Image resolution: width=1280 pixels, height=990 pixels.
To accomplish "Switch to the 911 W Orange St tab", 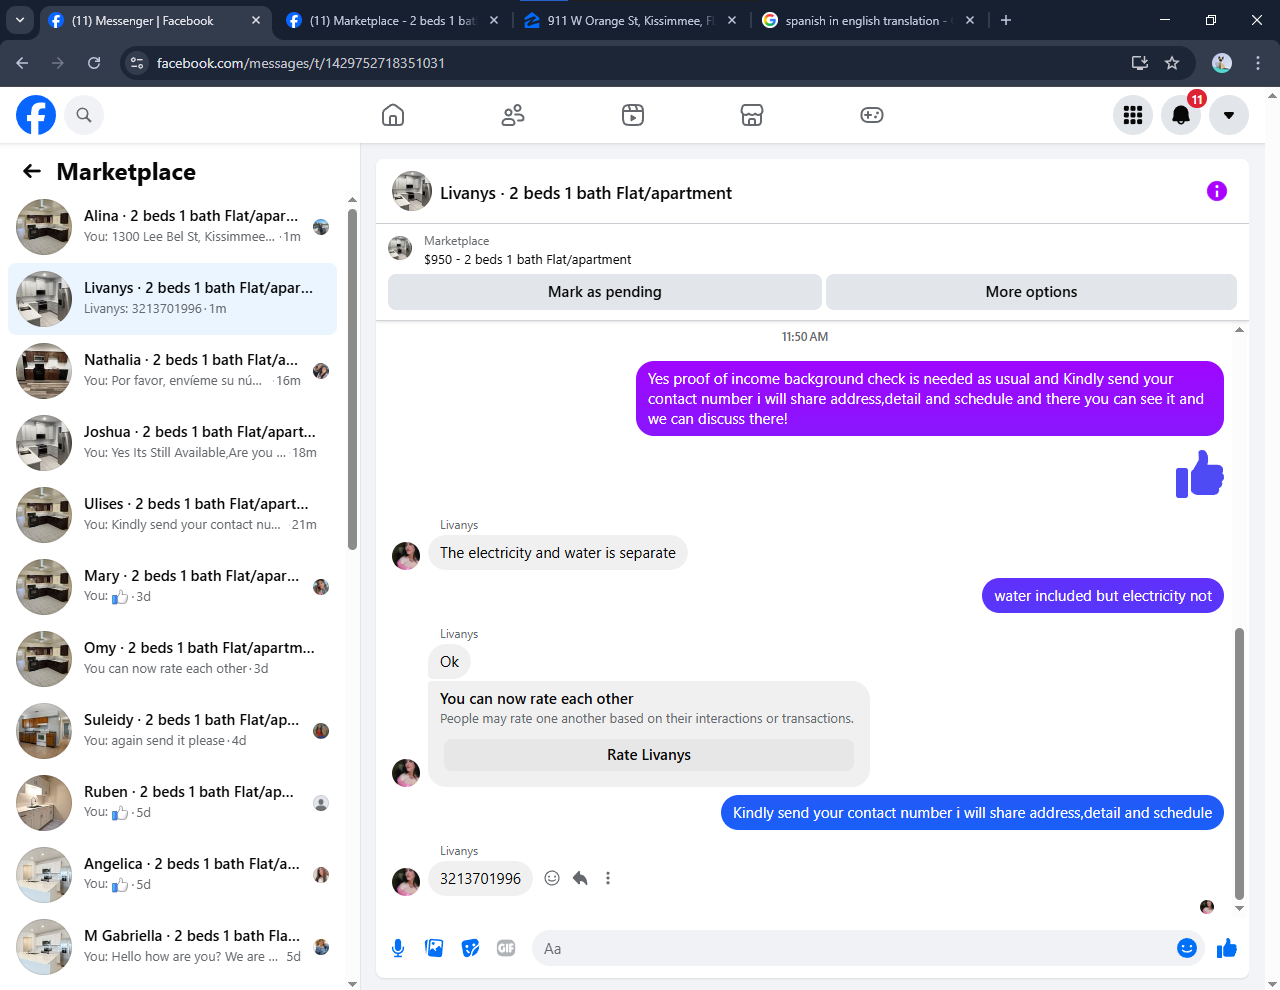I will coord(630,20).
